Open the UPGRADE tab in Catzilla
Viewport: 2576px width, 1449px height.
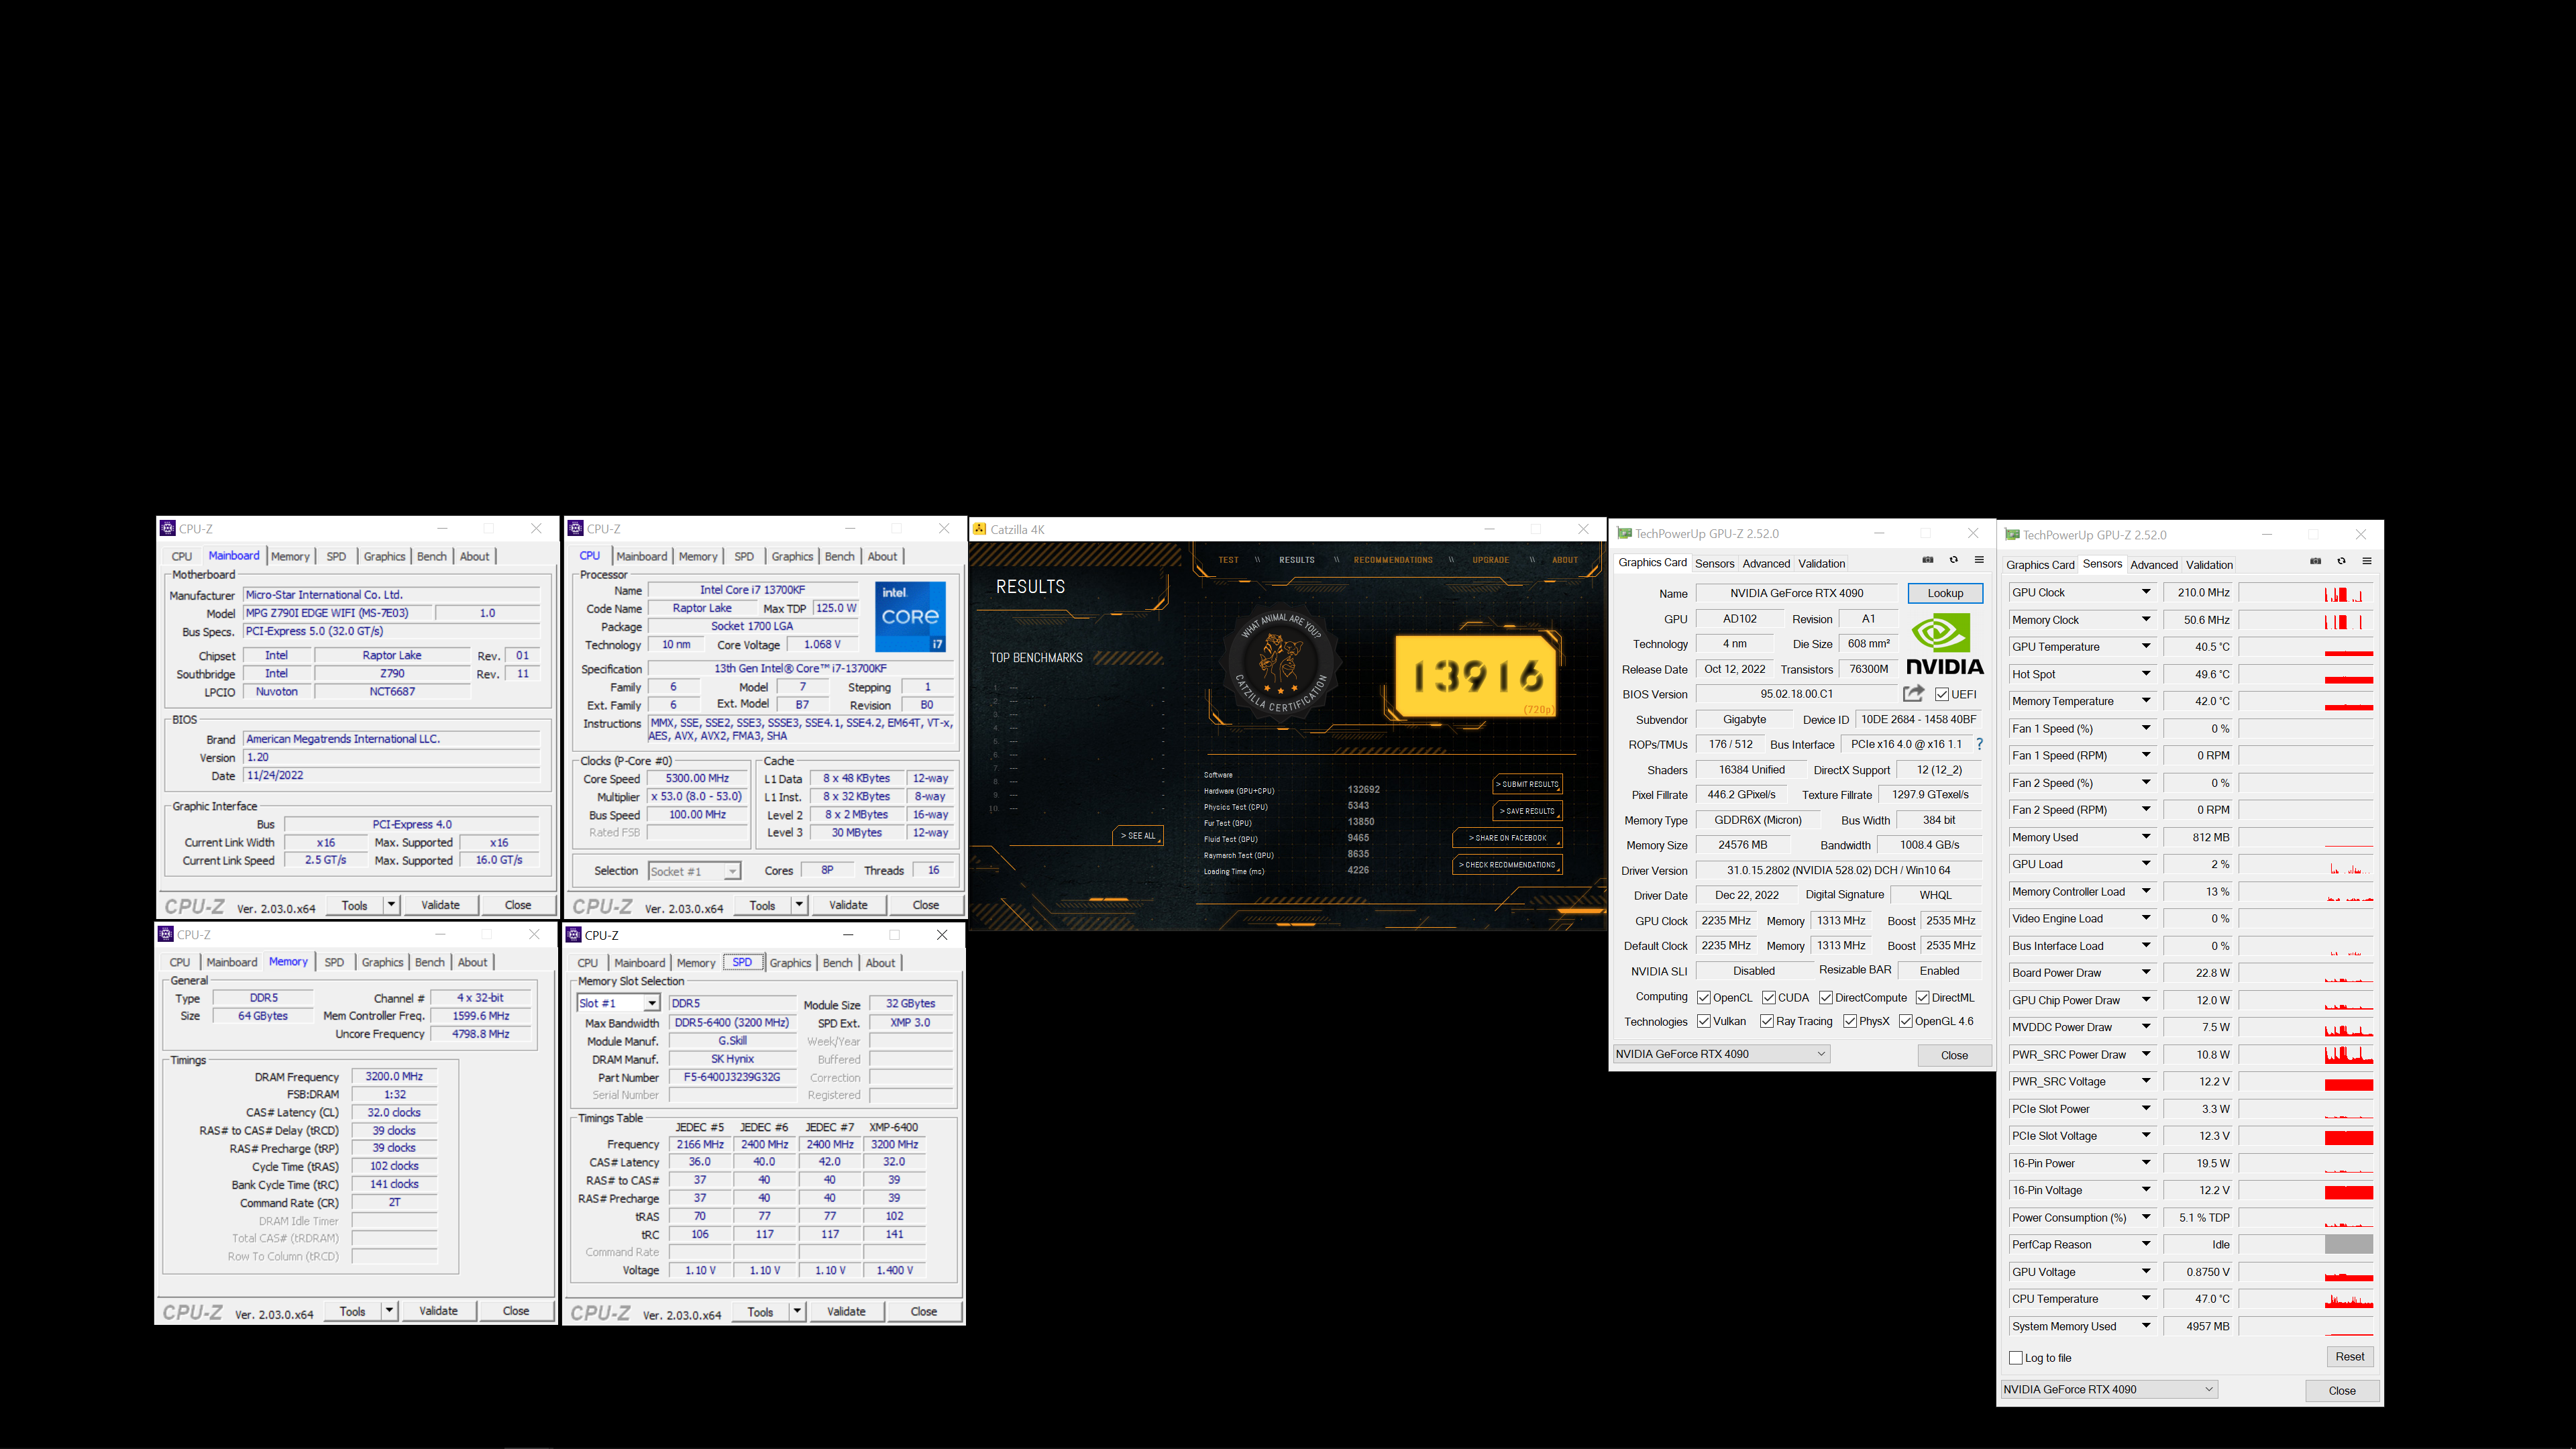pos(1490,560)
